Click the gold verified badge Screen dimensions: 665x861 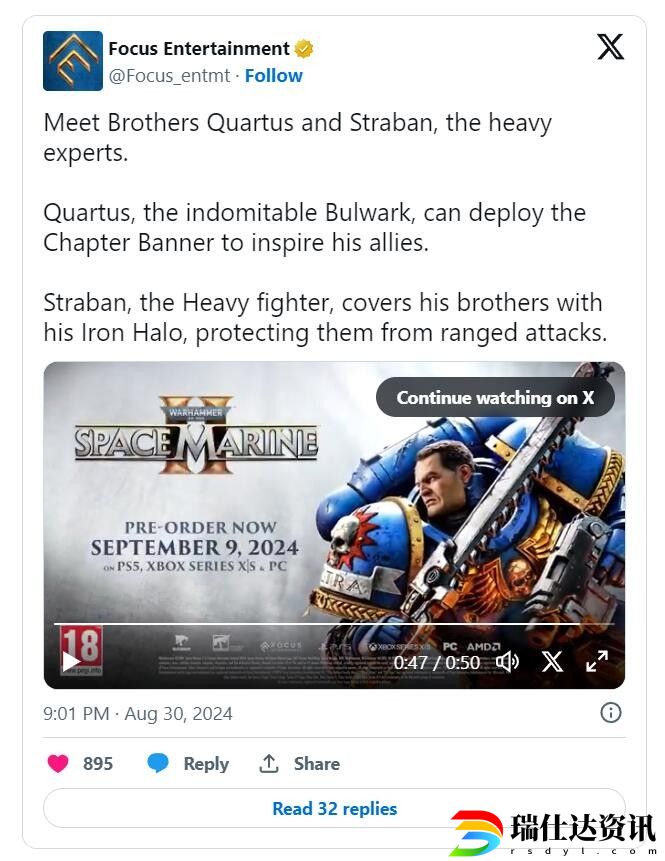point(304,49)
